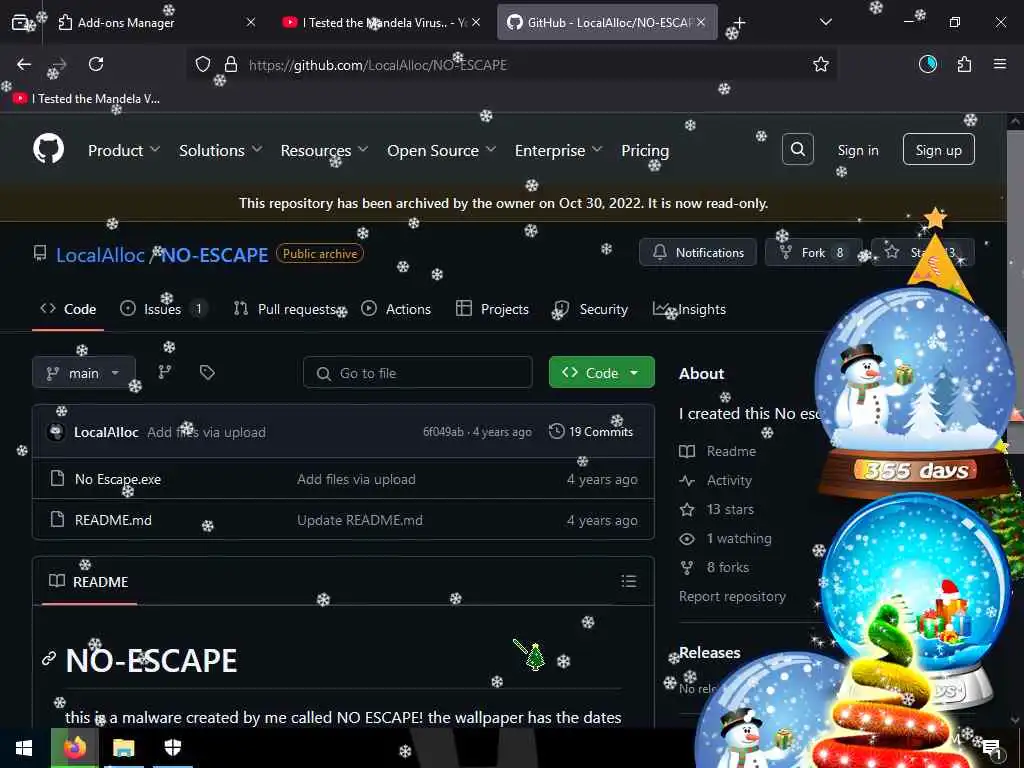Switch to the Issues tab

[163, 309]
